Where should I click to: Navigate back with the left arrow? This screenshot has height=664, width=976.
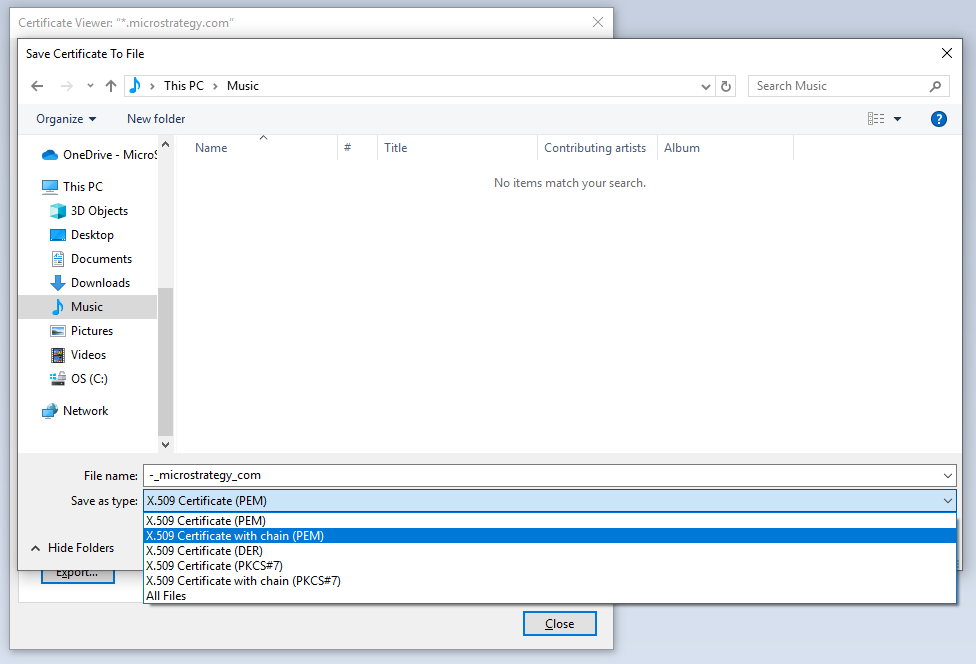(37, 86)
